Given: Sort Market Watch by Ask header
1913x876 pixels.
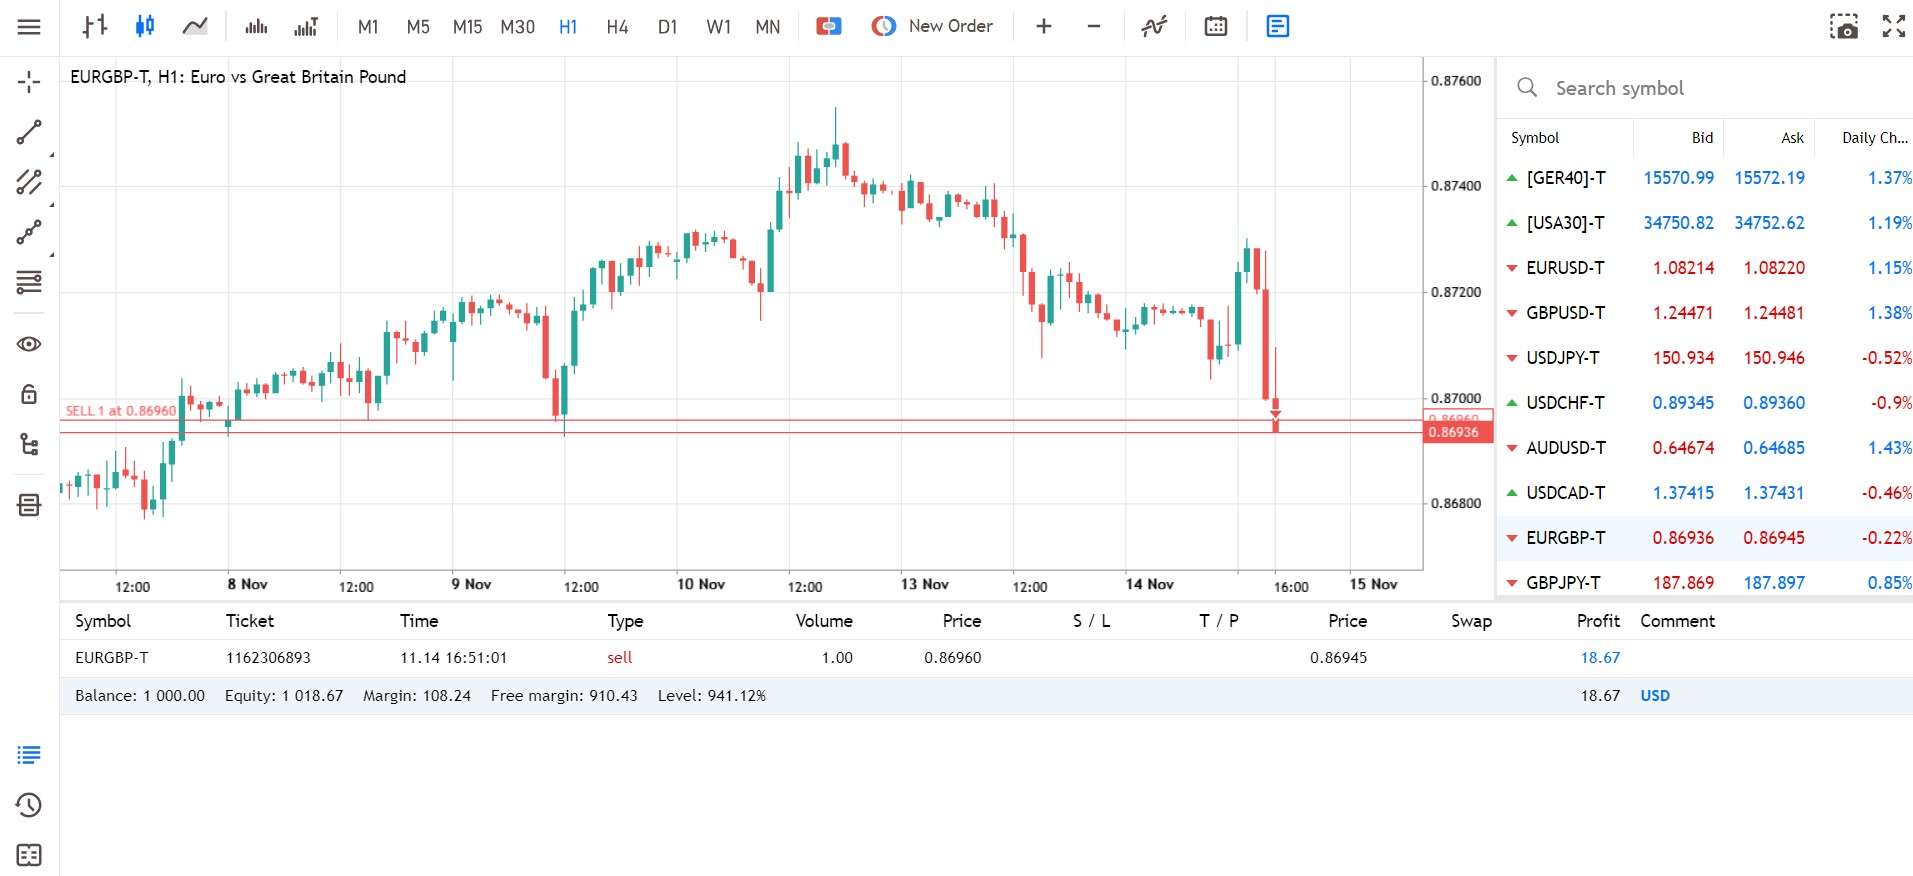Looking at the screenshot, I should [1792, 138].
